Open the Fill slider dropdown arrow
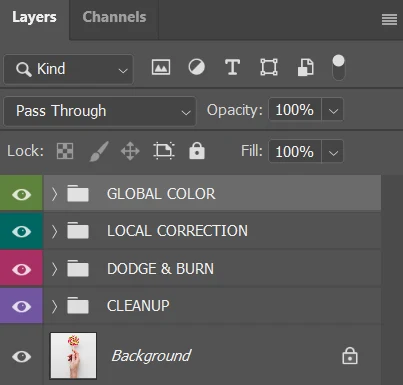The height and width of the screenshot is (385, 403). click(x=333, y=152)
